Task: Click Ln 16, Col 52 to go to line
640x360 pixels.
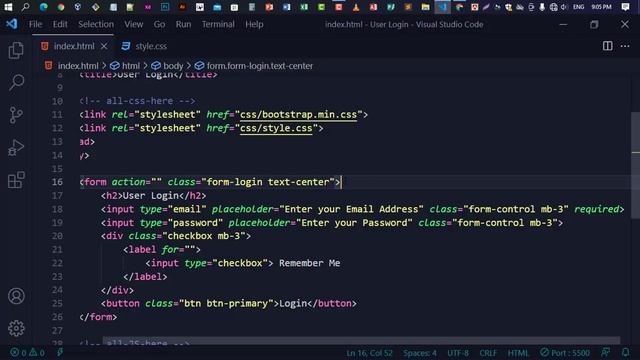Action: coord(369,353)
